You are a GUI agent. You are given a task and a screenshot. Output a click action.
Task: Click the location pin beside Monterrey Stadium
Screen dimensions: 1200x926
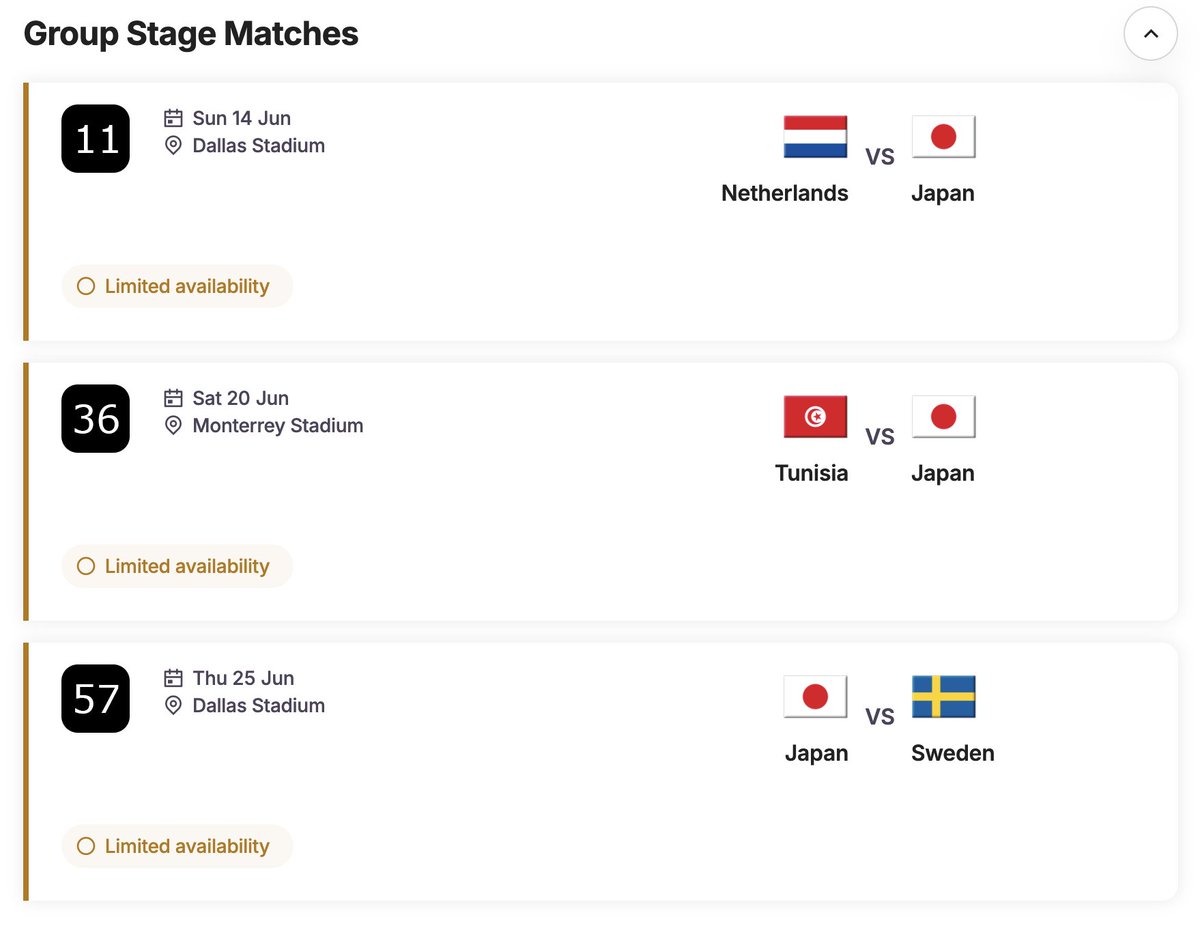pyautogui.click(x=173, y=426)
